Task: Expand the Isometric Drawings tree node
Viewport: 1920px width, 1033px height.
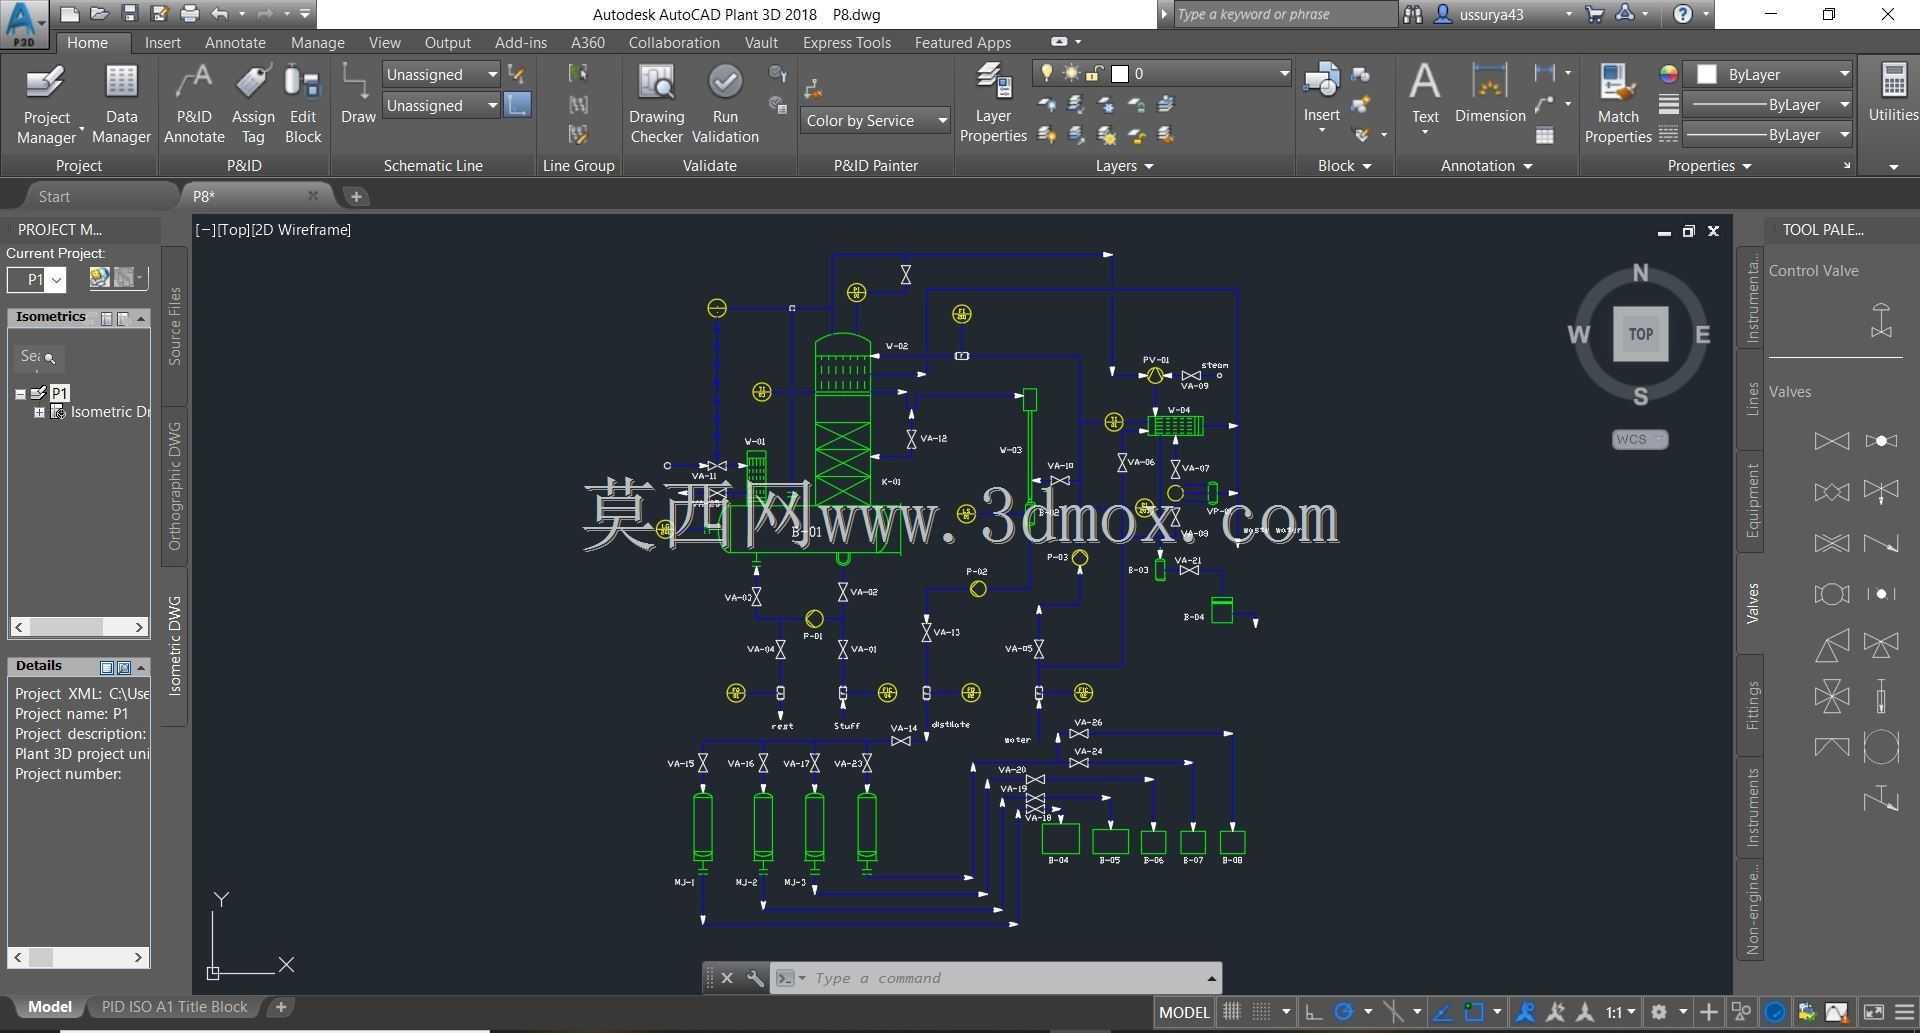Action: 39,412
